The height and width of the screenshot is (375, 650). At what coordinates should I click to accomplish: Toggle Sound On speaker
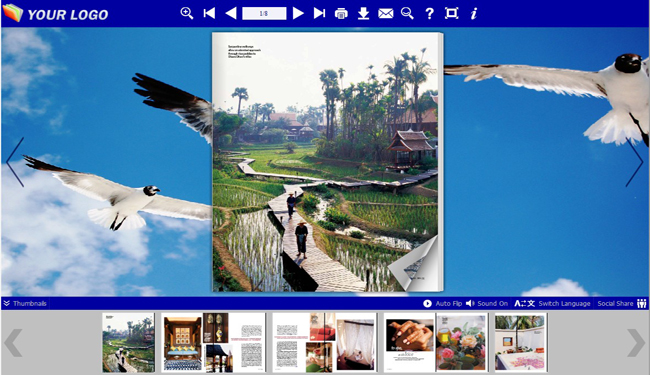coord(487,303)
